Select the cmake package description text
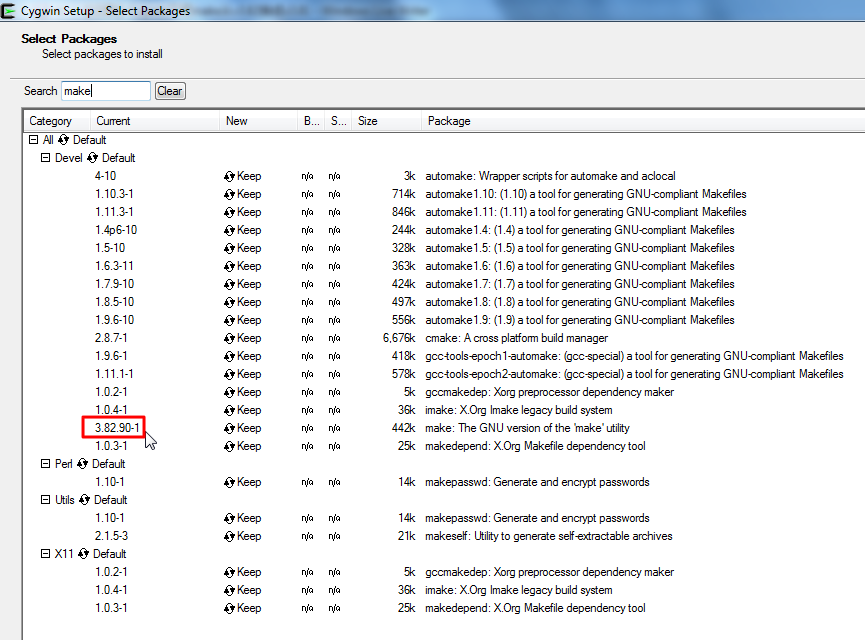The width and height of the screenshot is (865, 640). (x=516, y=338)
